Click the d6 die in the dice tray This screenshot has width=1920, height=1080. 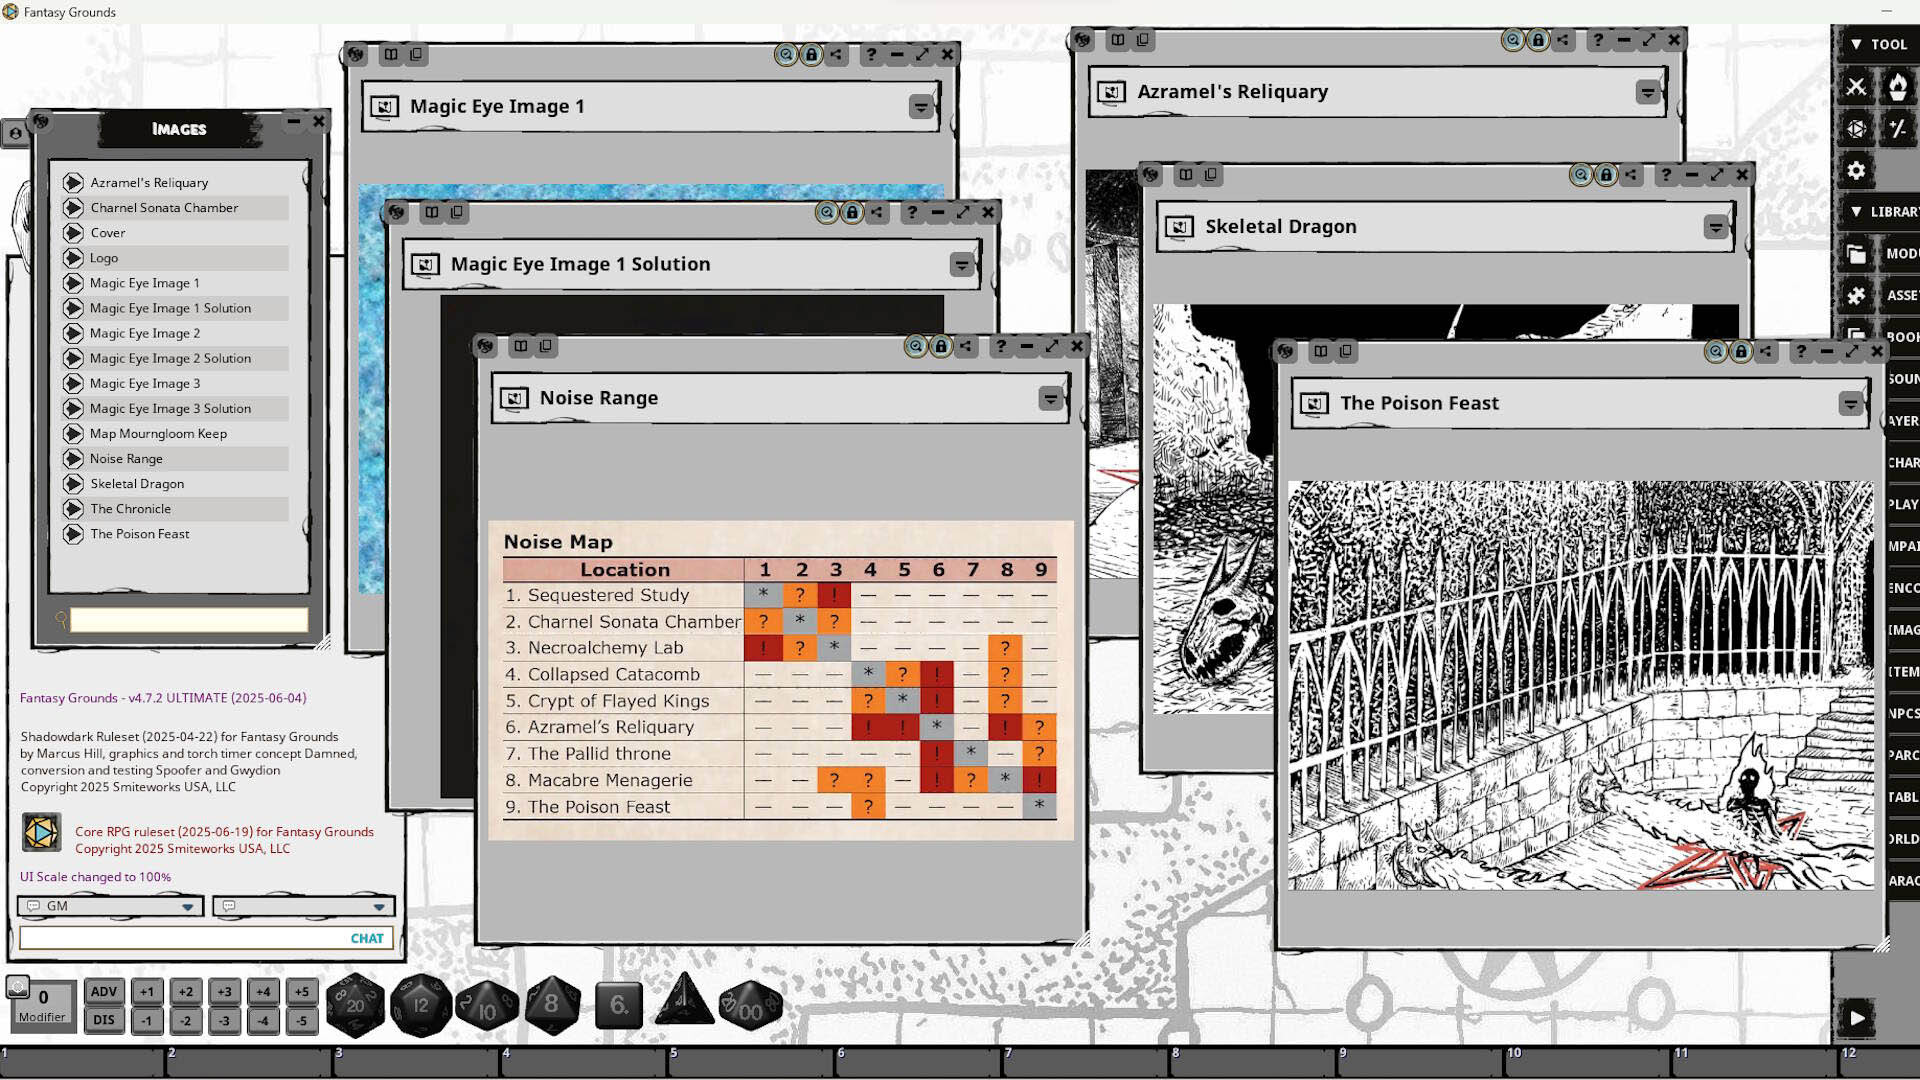(619, 1006)
